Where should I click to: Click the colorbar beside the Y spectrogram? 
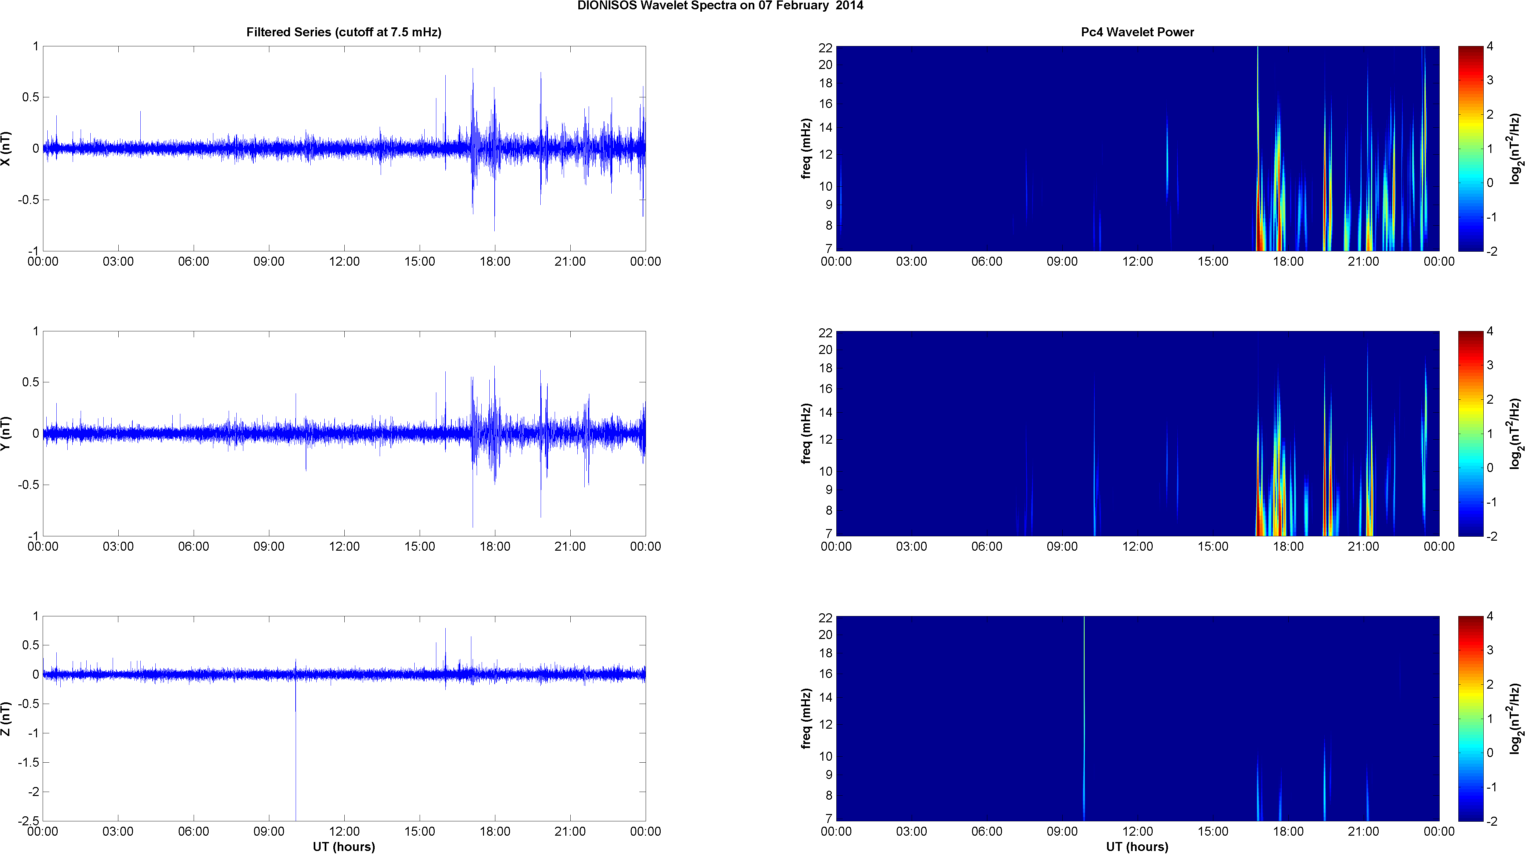click(x=1471, y=433)
